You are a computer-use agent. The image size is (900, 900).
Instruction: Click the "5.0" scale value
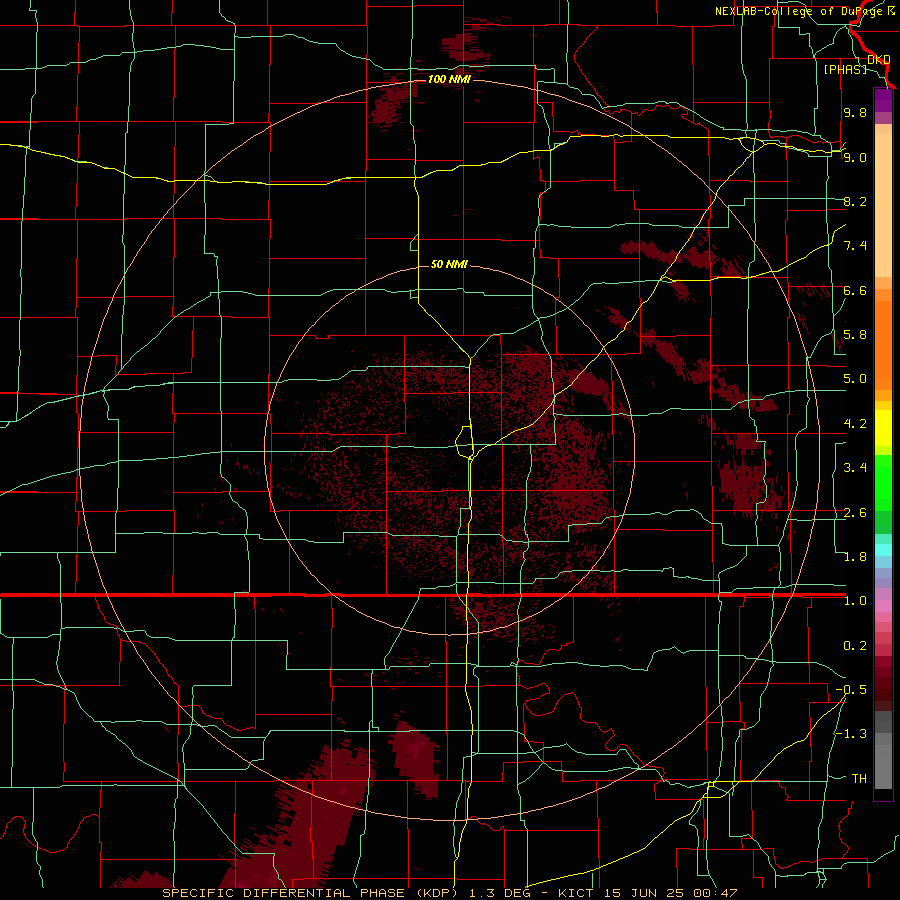point(855,379)
